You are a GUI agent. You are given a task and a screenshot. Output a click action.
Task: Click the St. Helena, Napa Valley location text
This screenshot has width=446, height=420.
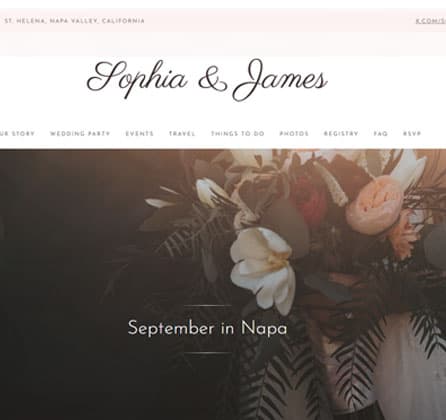pyautogui.click(x=74, y=21)
